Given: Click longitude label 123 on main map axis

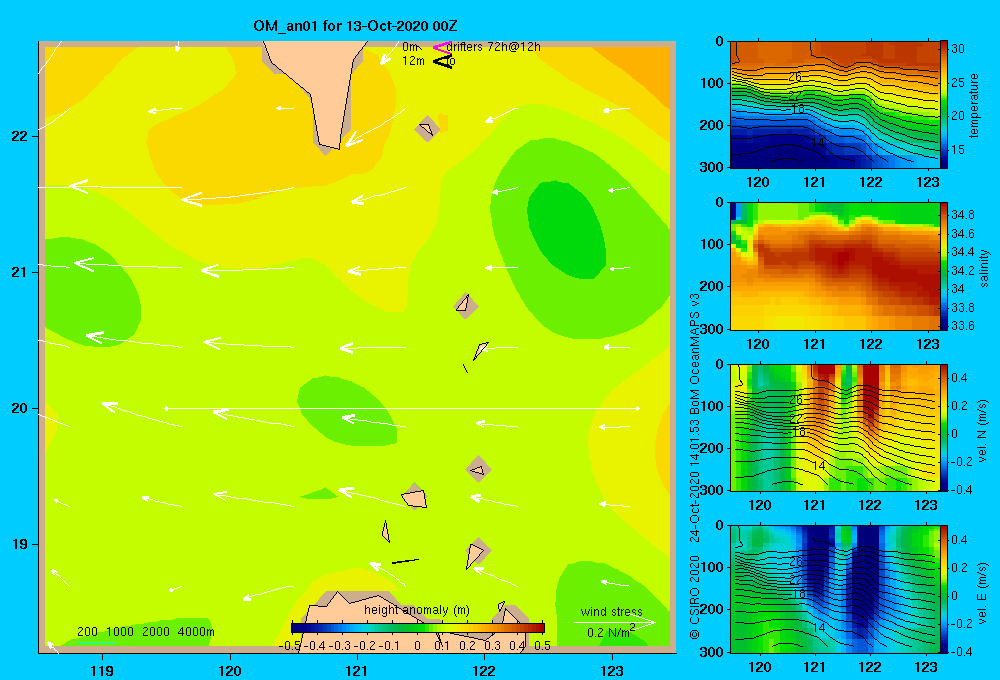Looking at the screenshot, I should (612, 670).
